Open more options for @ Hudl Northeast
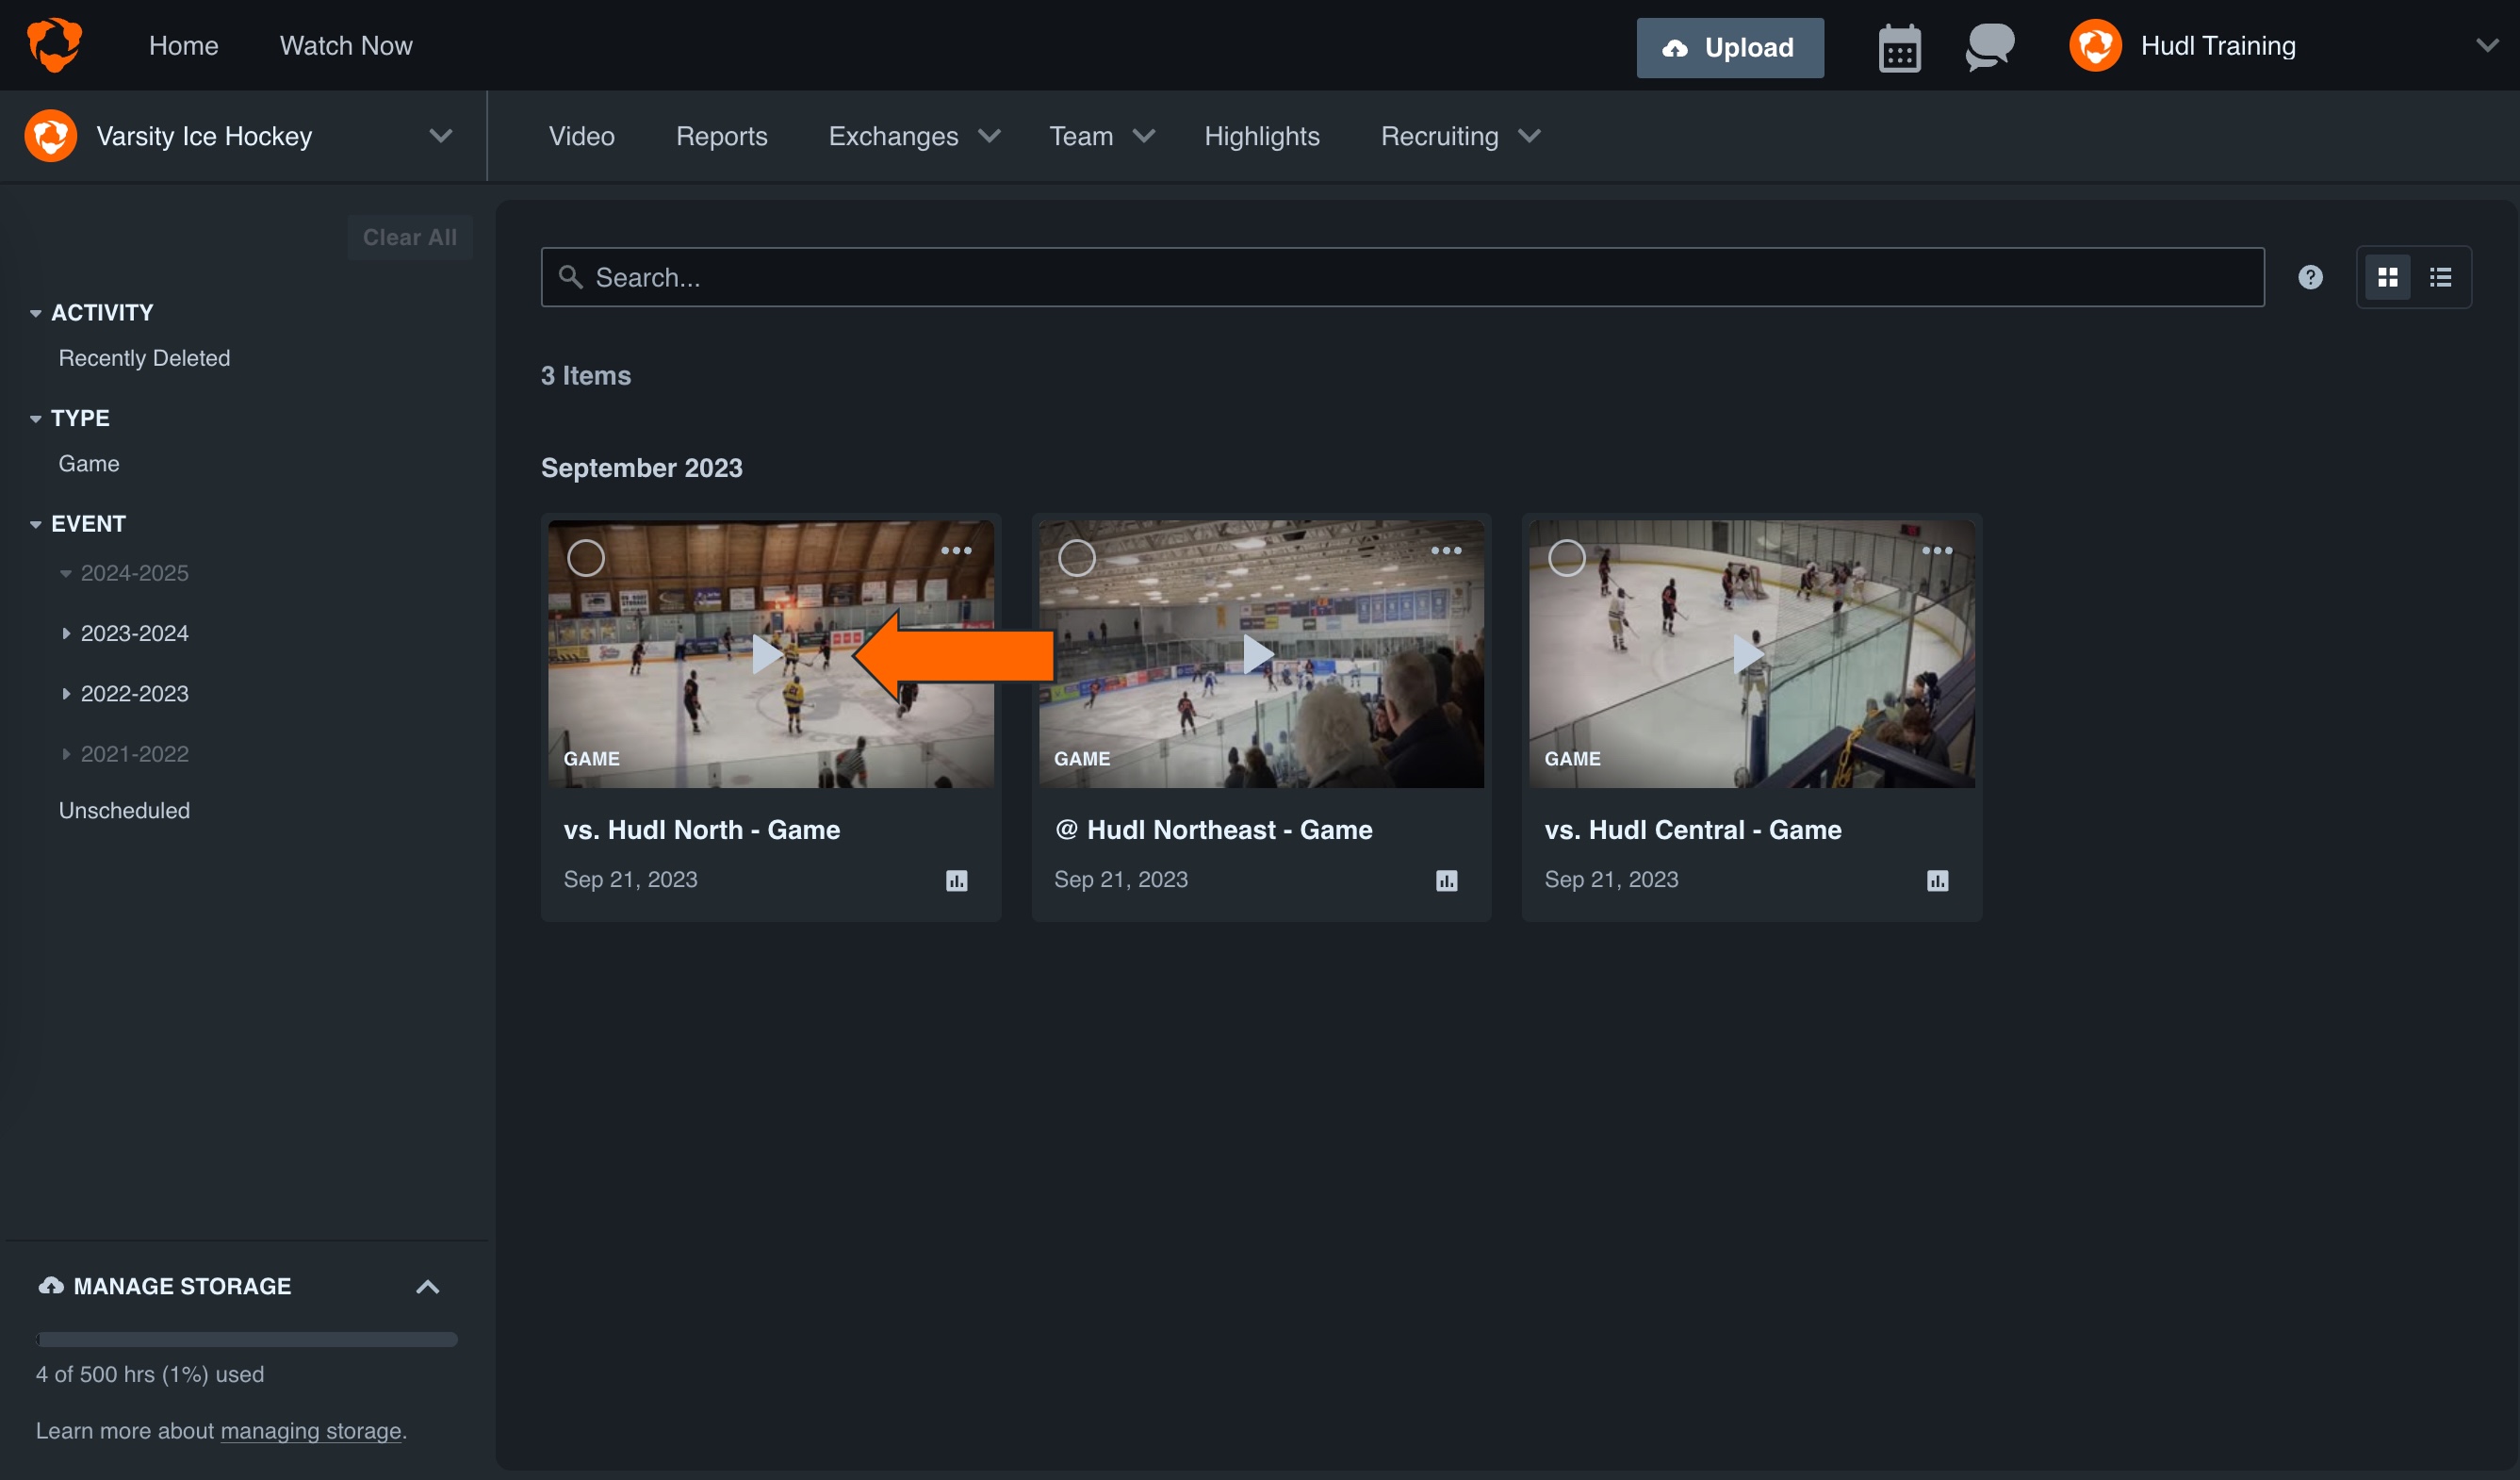Image resolution: width=2520 pixels, height=1480 pixels. tap(1446, 551)
